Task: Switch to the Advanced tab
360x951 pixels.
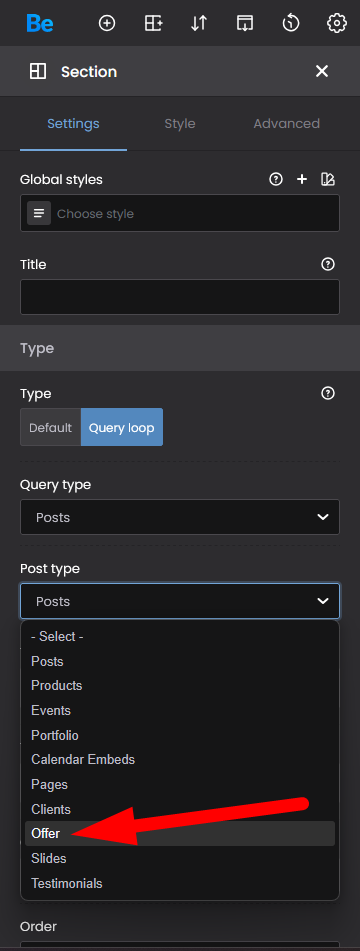Action: (x=287, y=124)
